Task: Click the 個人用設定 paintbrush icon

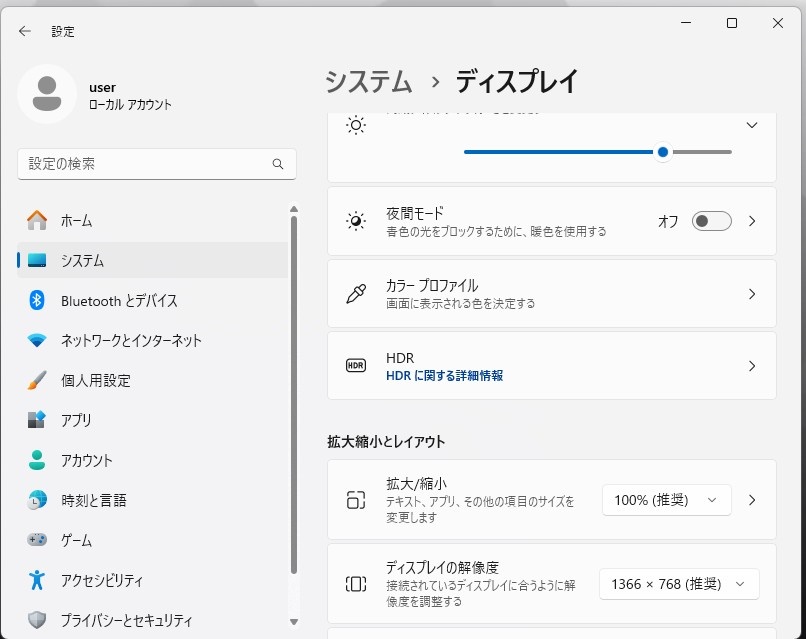Action: coord(37,380)
